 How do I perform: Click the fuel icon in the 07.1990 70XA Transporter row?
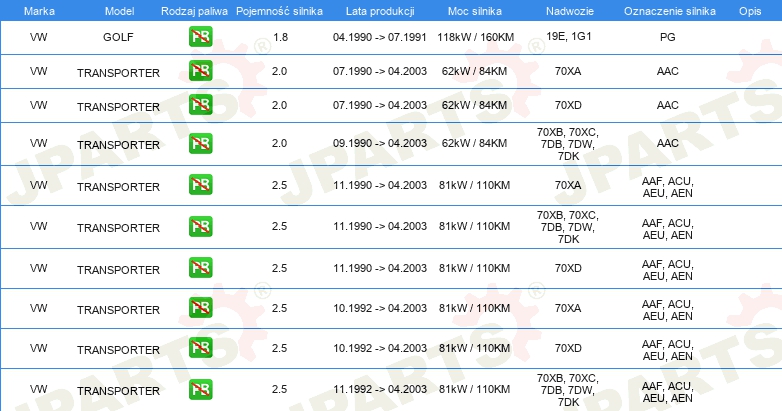tap(200, 71)
